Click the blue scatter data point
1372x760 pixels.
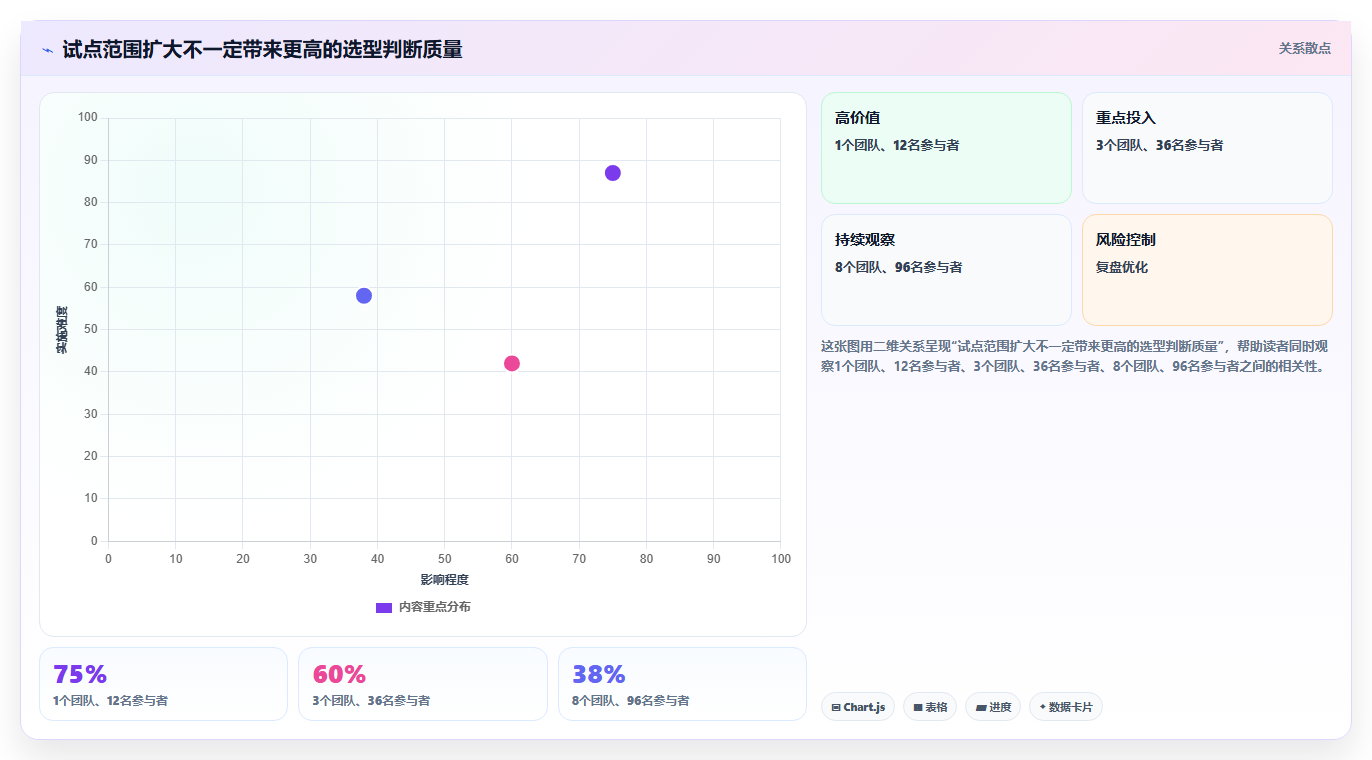click(x=364, y=296)
